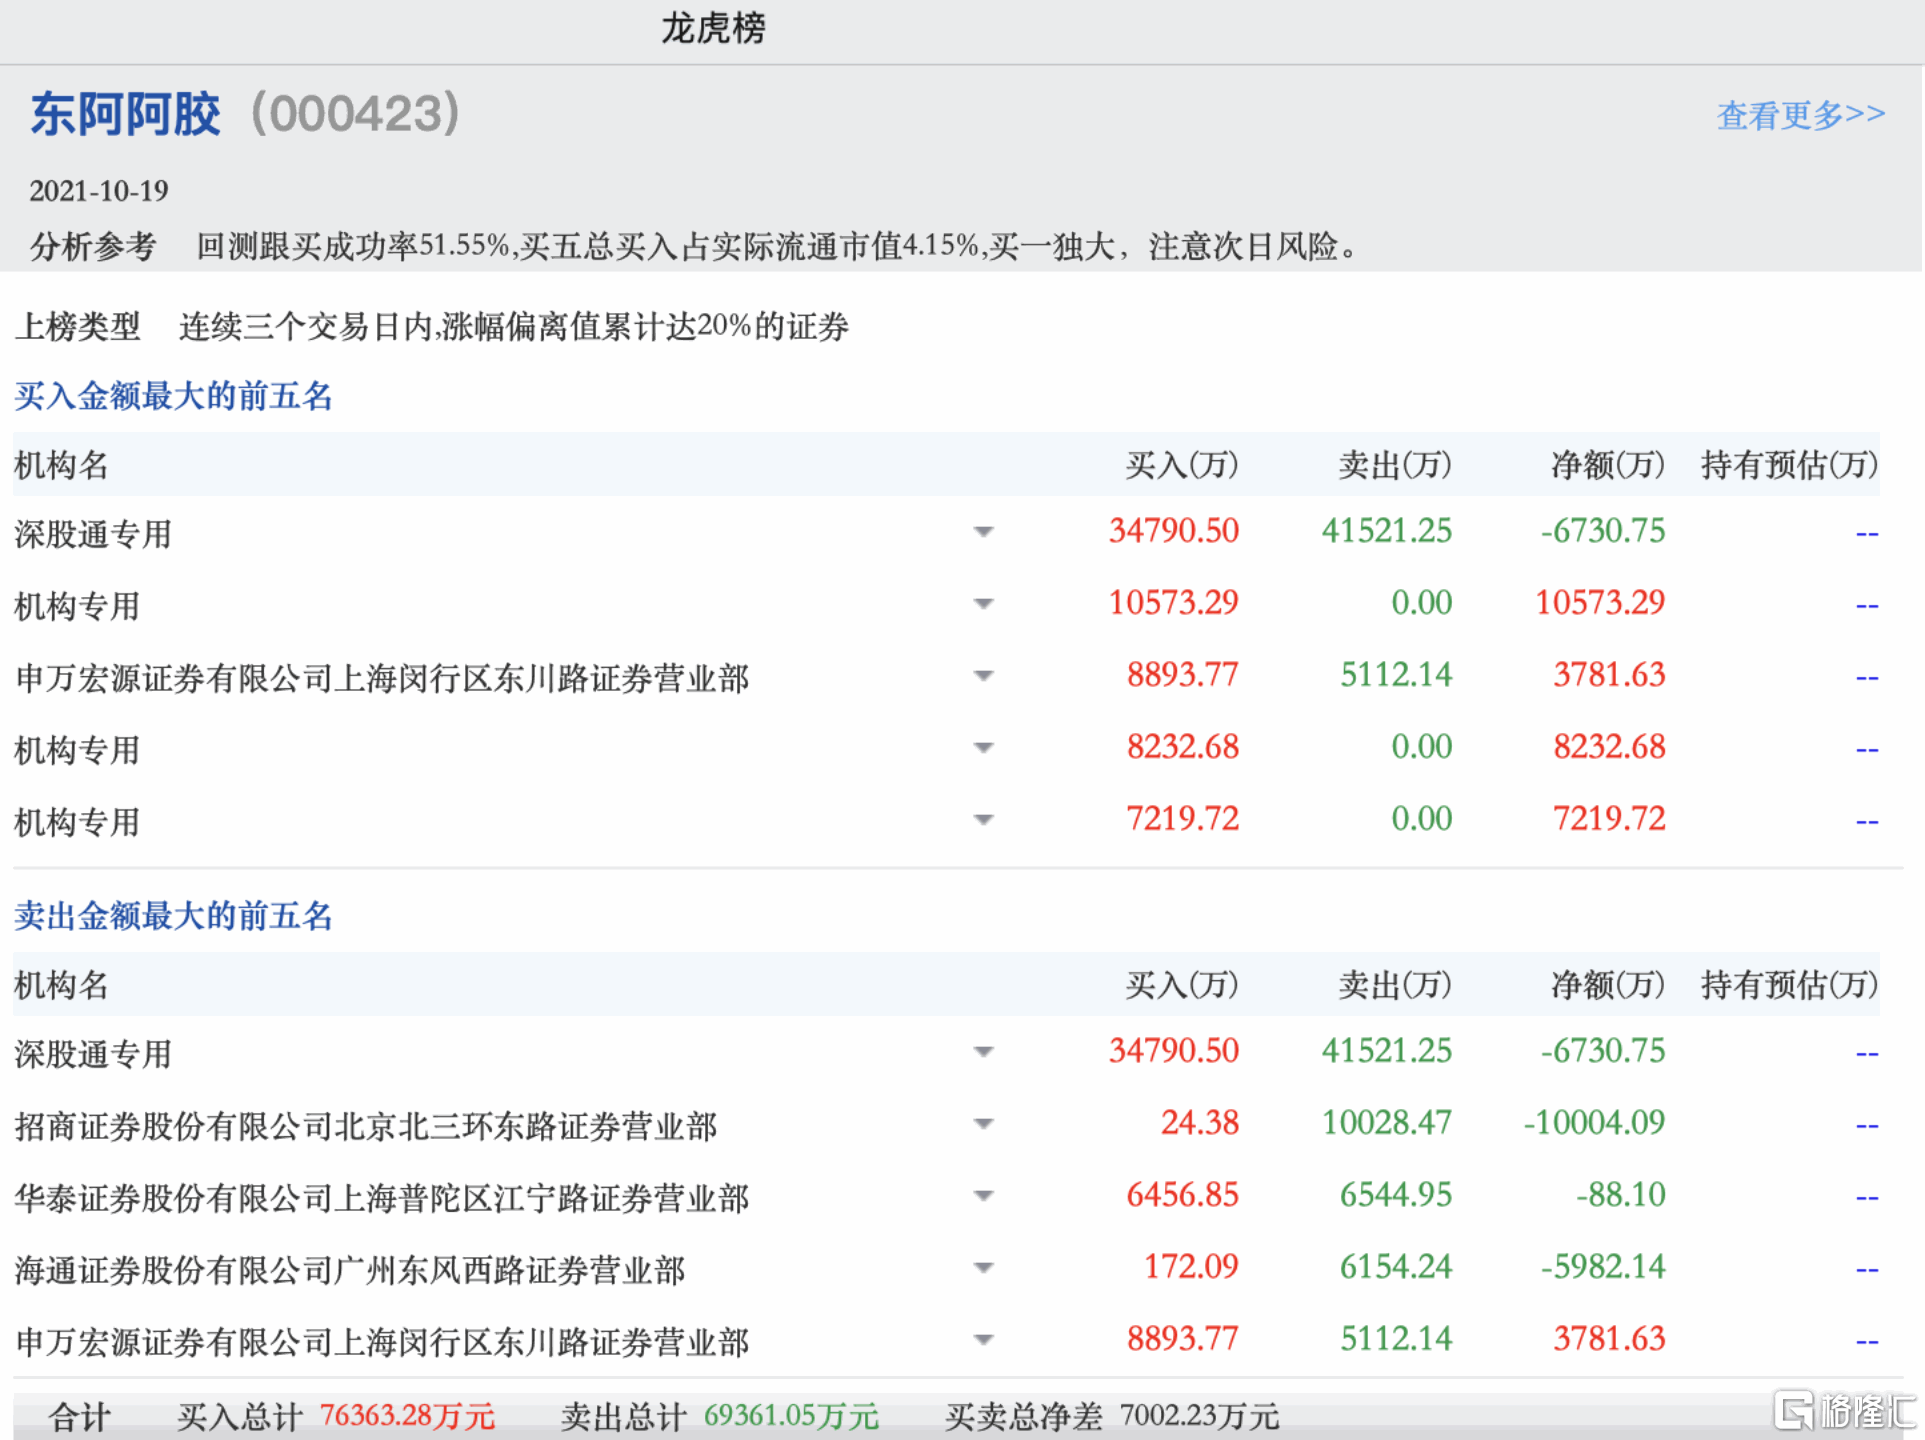
Task: Select buy value 34790.50 in buy table
Action: (x=1174, y=531)
